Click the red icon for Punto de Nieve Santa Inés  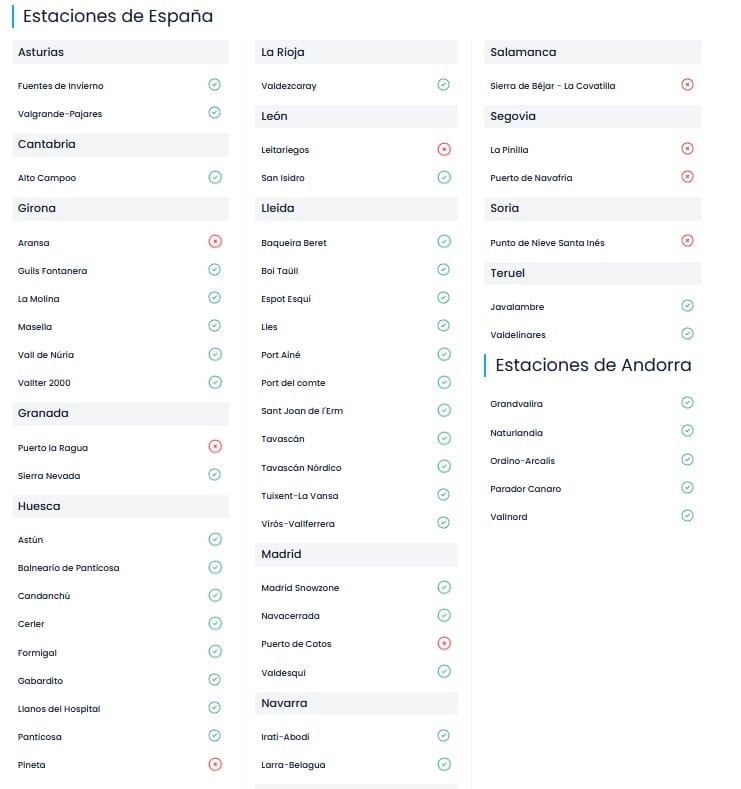click(687, 241)
